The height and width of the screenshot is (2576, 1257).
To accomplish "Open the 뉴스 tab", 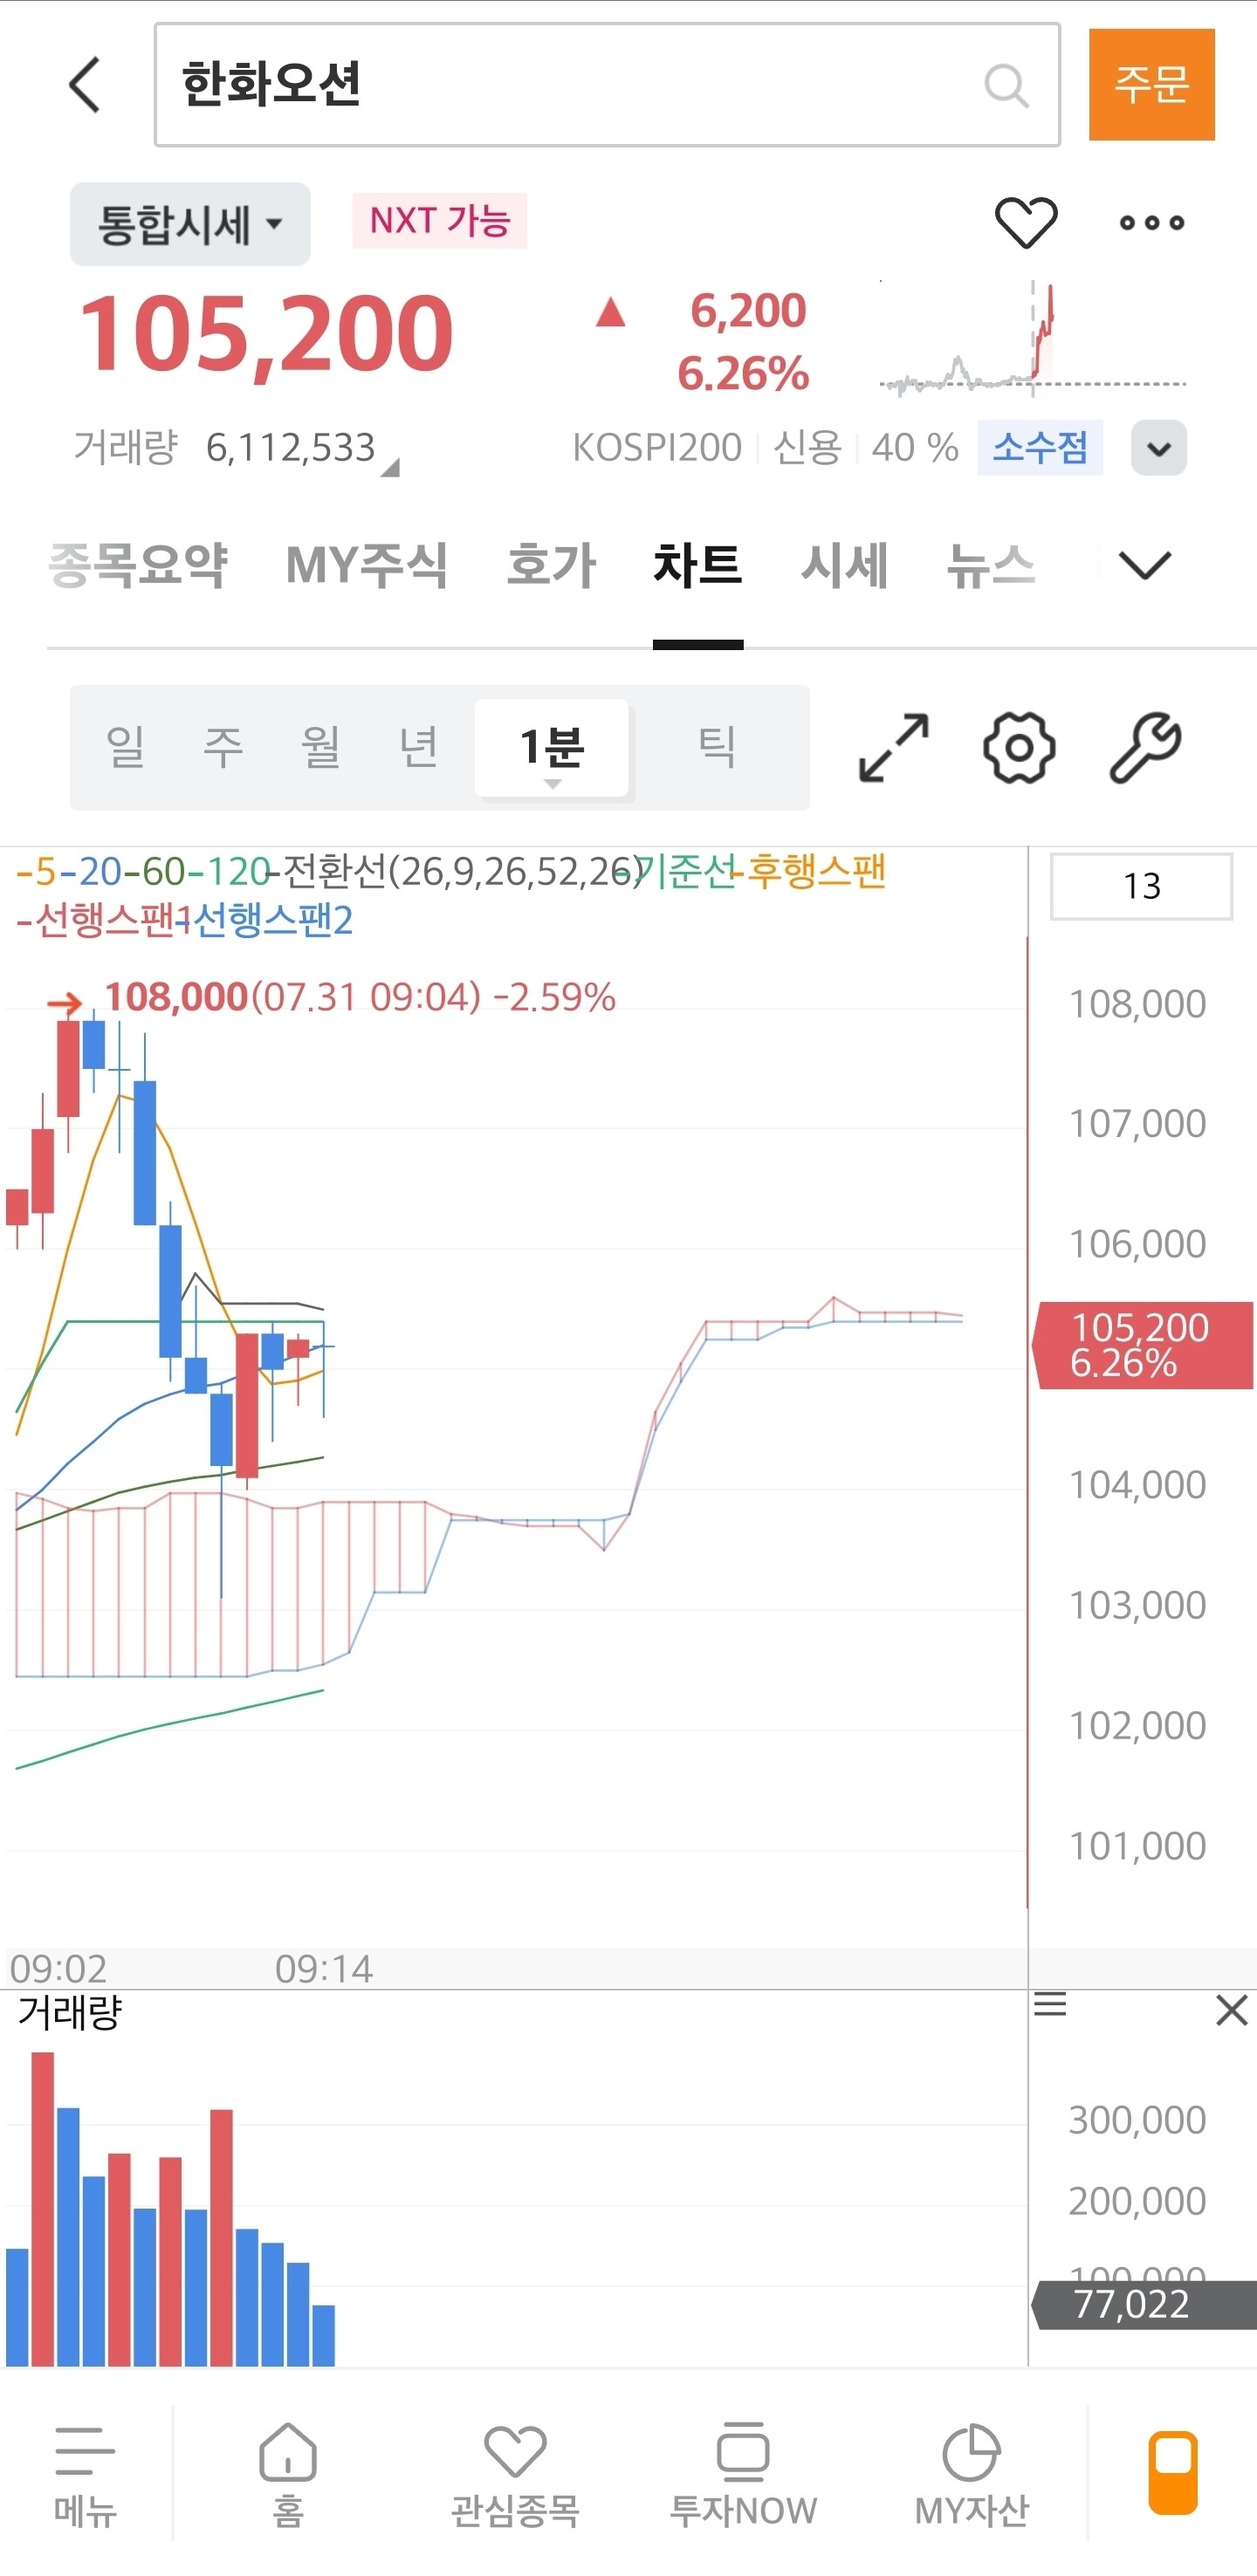I will coord(990,566).
